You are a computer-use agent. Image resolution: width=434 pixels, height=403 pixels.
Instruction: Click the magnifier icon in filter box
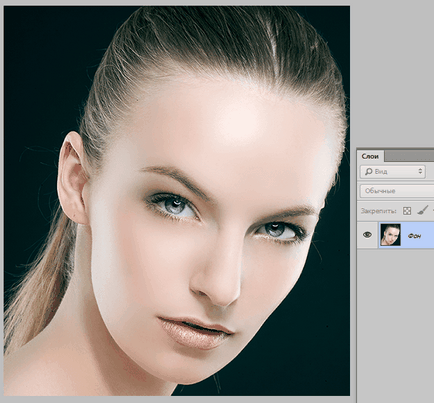[368, 172]
